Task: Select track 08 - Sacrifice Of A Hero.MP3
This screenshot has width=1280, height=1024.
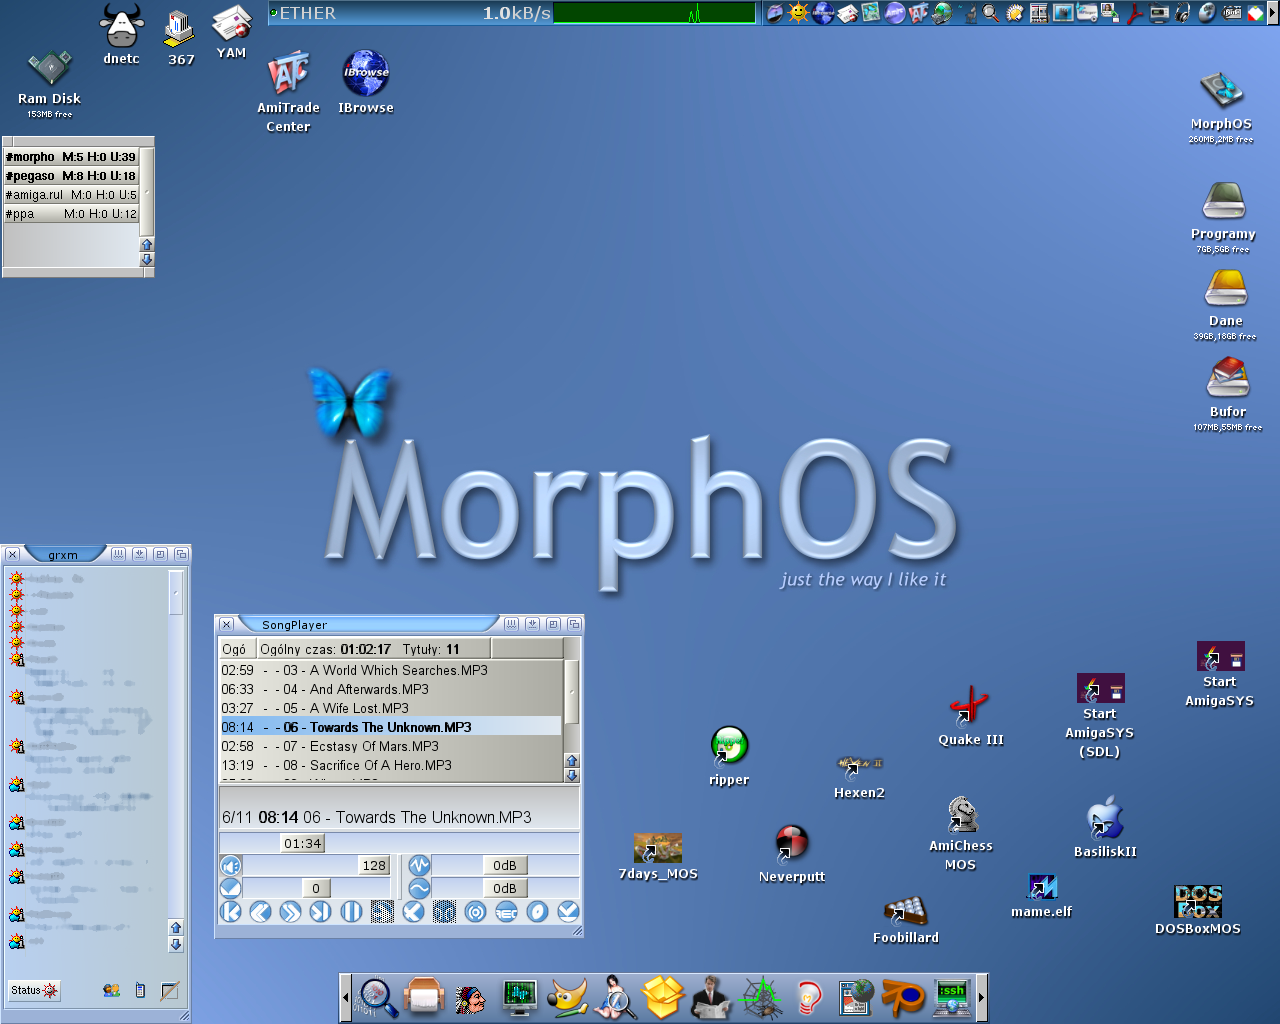Action: coord(391,765)
